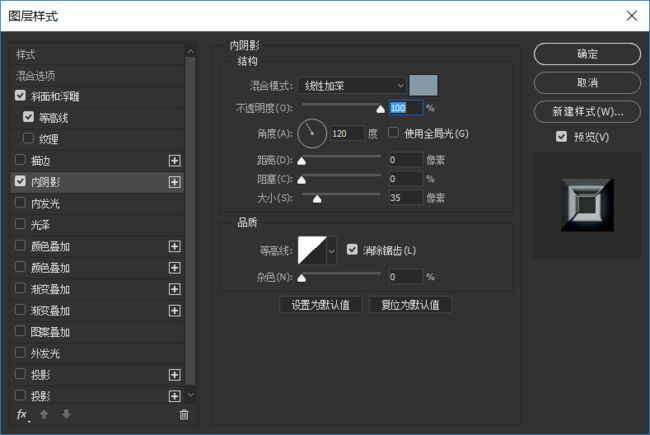
Task: Click the 杂色(N) slider handle
Action: pyautogui.click(x=302, y=278)
